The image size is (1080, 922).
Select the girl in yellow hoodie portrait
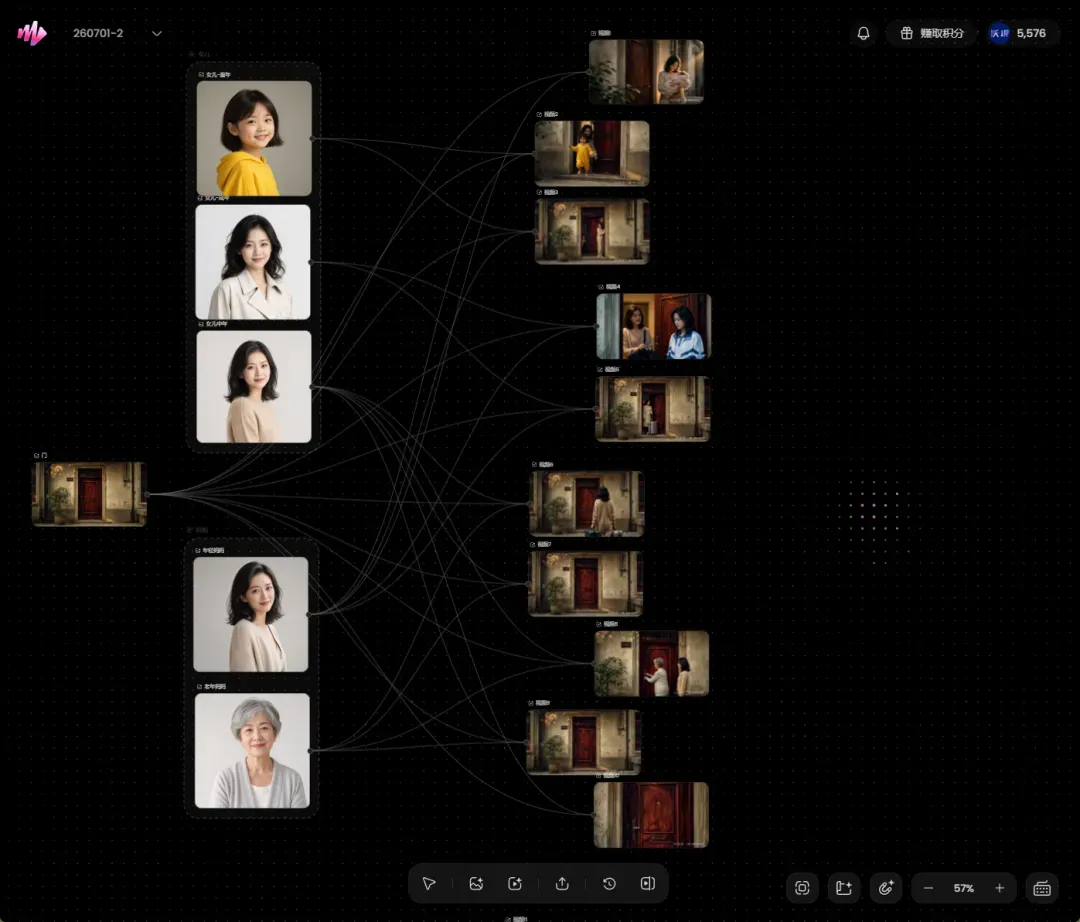pos(254,138)
